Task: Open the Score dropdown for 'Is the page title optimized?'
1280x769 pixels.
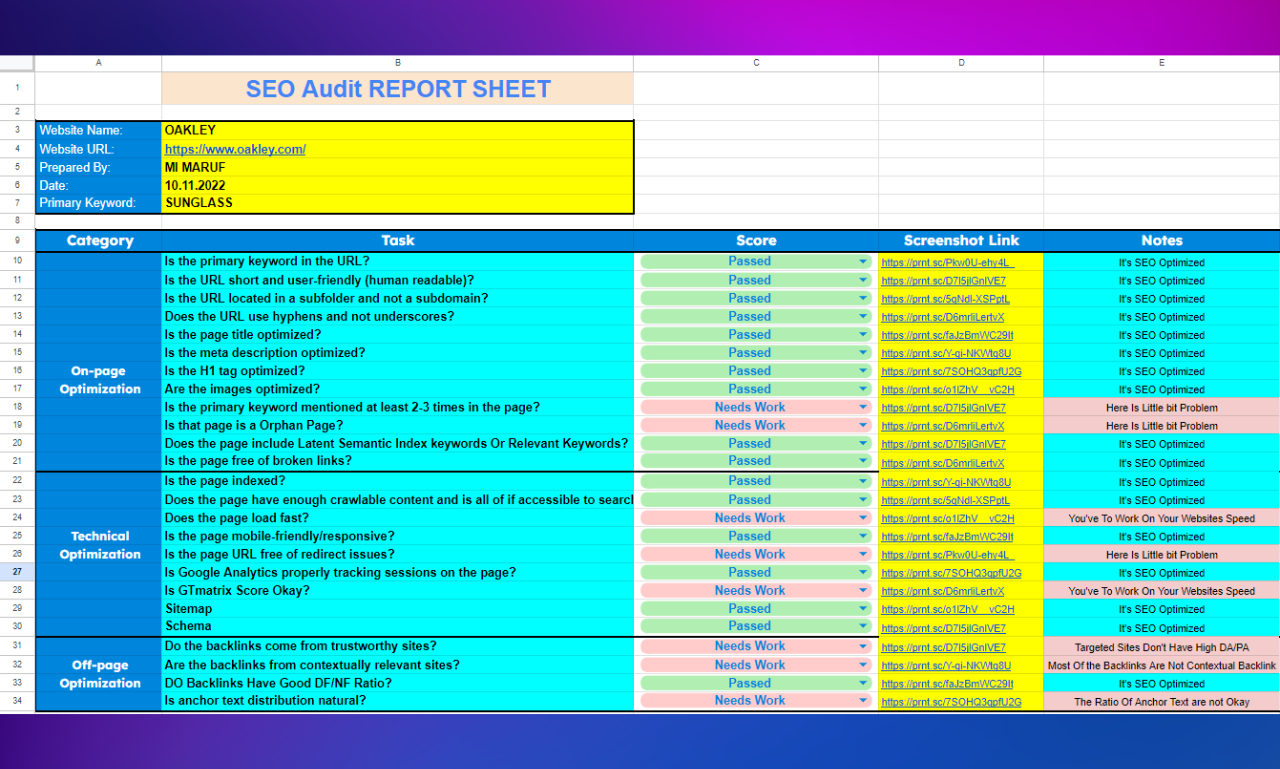Action: pos(864,334)
